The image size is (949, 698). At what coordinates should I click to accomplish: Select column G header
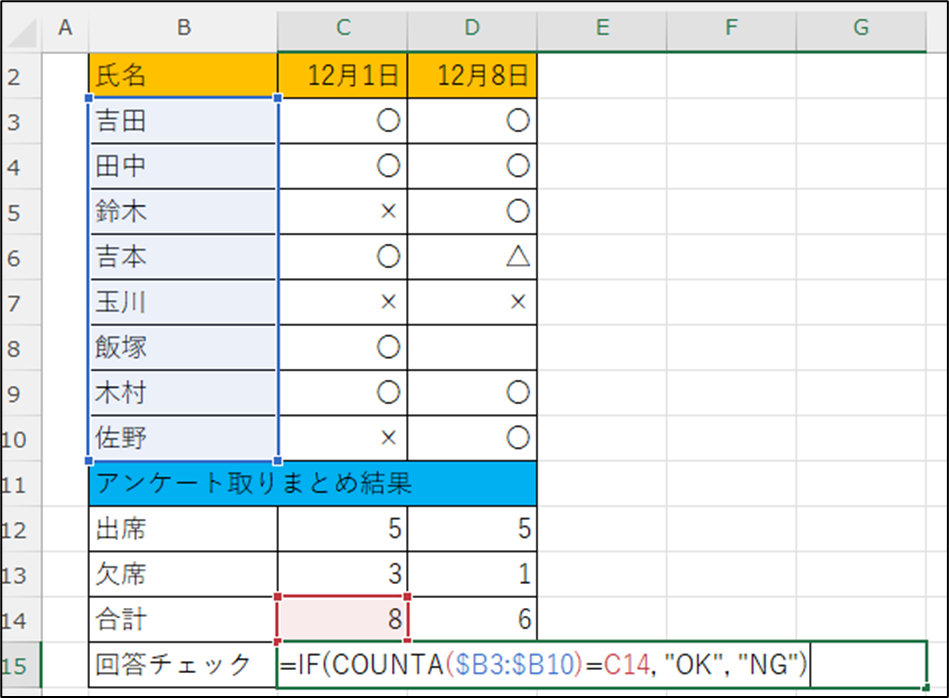pos(861,27)
